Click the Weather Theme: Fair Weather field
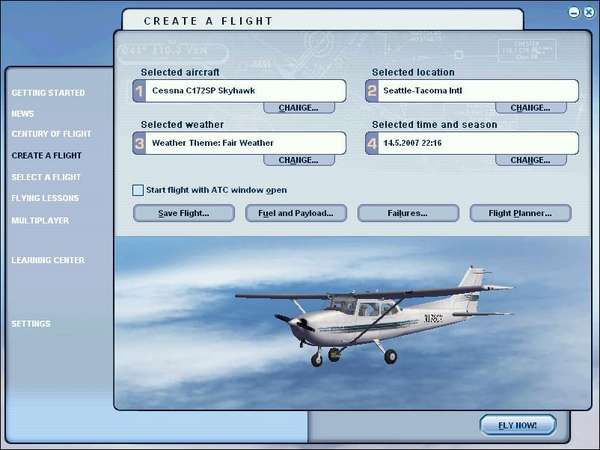The image size is (600, 450). pyautogui.click(x=240, y=143)
